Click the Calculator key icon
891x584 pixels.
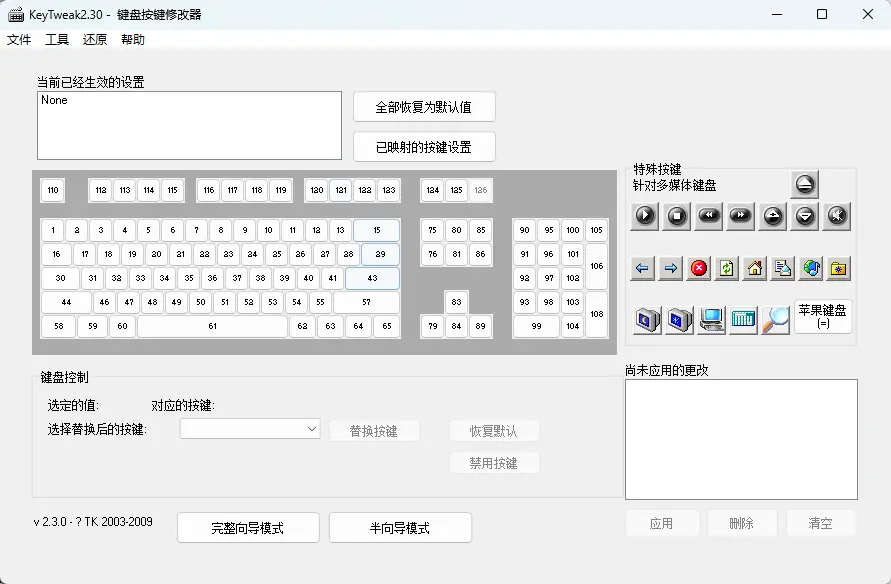[x=743, y=320]
